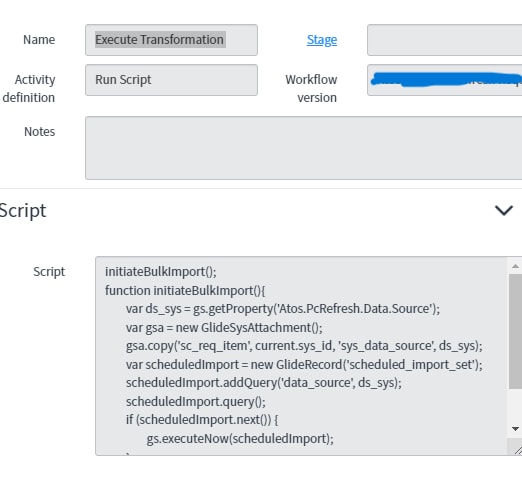Collapse the Script section chevron
The height and width of the screenshot is (483, 522).
[x=504, y=210]
